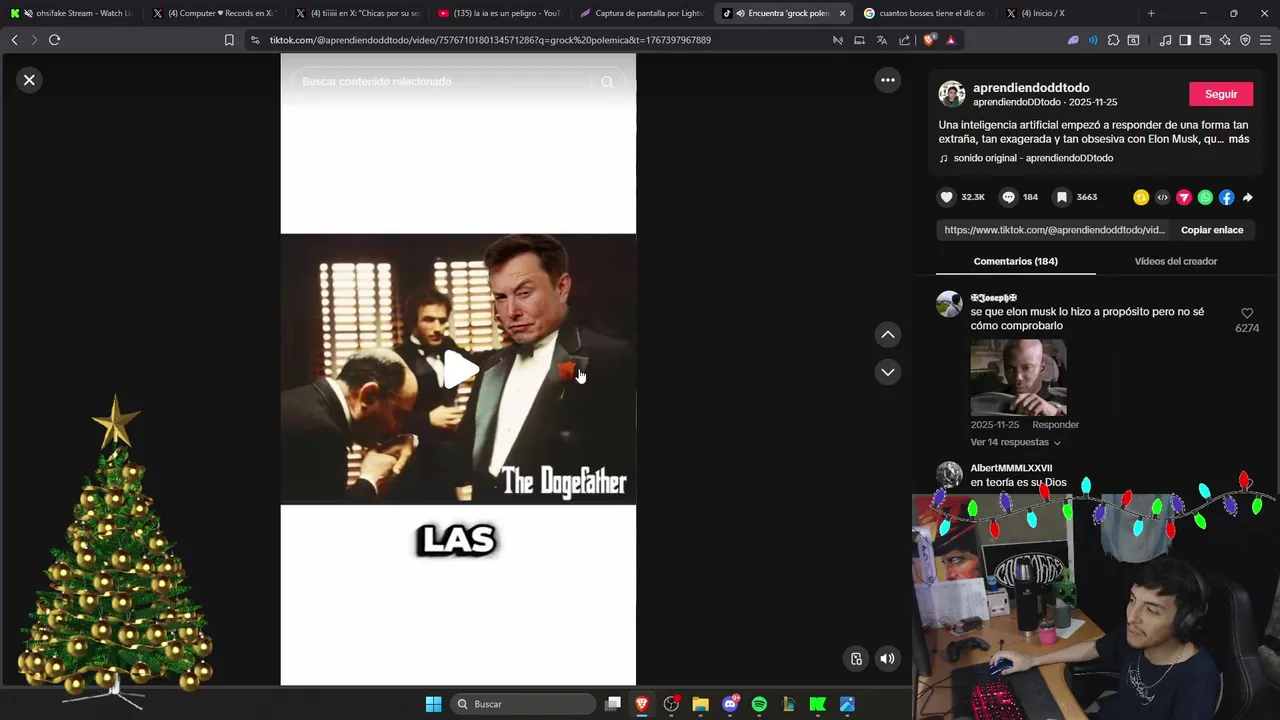Open Brave main hamburger menu
This screenshot has height=720, width=1280.
[1265, 40]
